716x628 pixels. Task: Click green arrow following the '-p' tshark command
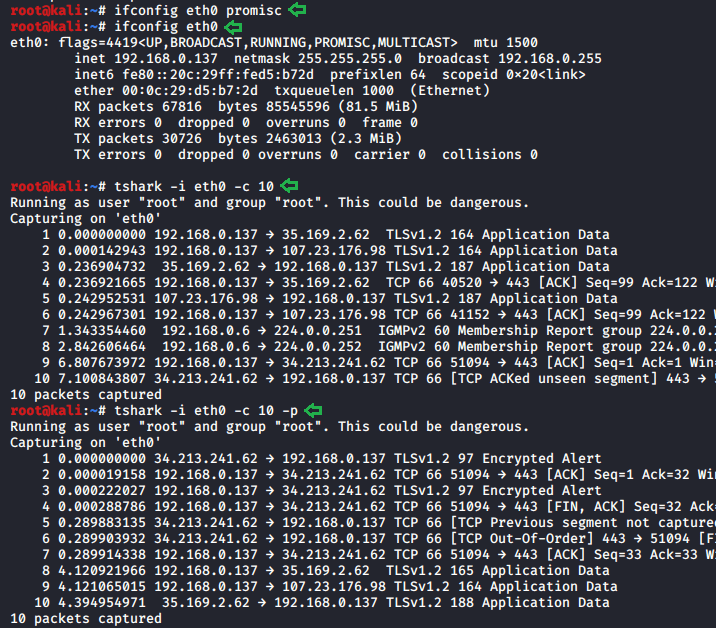314,410
